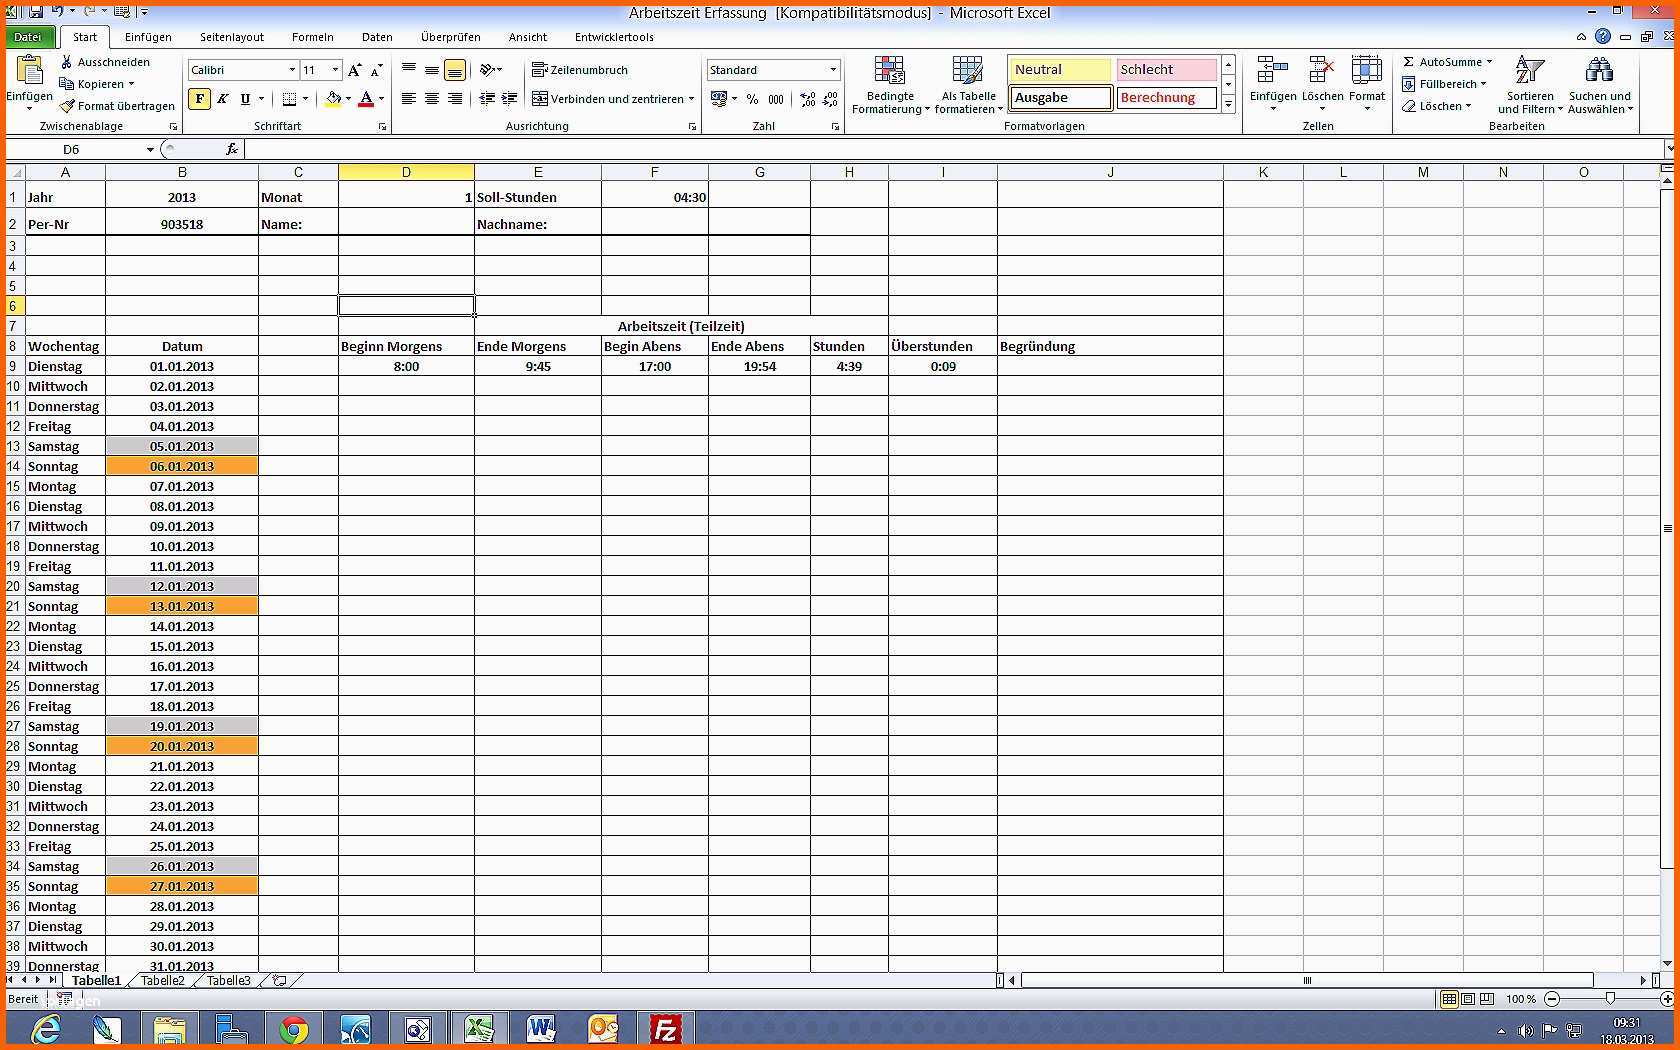Click Verbinden und zentrieren icon
Screen dimensions: 1680x1050
(540, 98)
